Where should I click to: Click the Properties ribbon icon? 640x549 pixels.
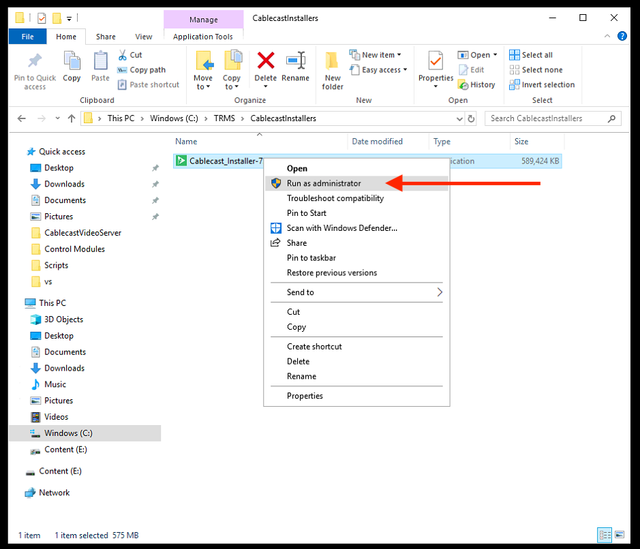(436, 61)
